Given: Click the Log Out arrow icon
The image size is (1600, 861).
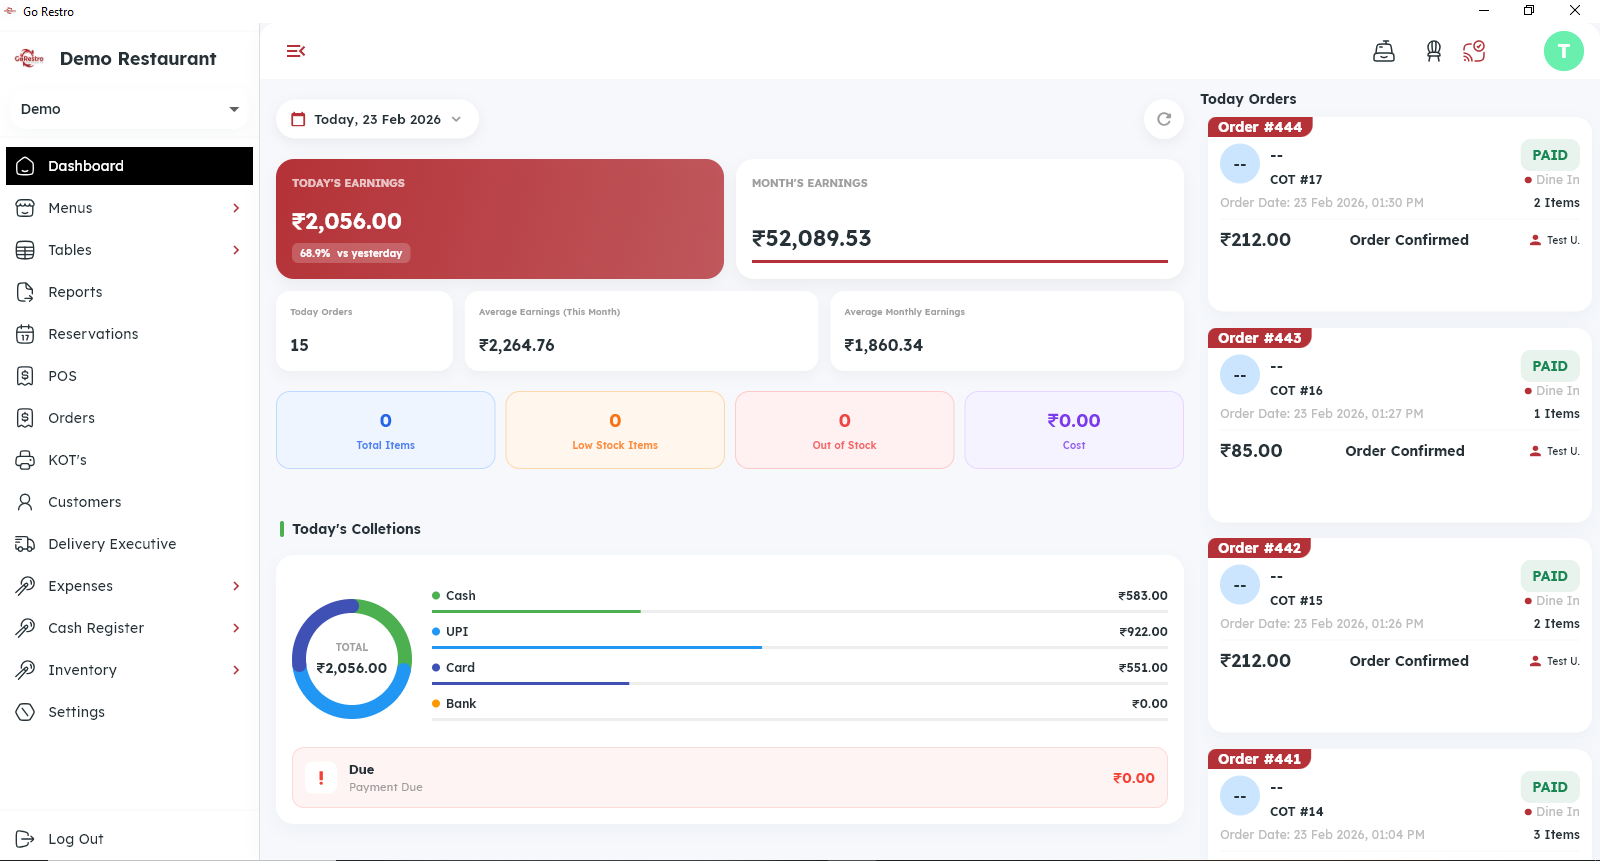Looking at the screenshot, I should [x=26, y=839].
